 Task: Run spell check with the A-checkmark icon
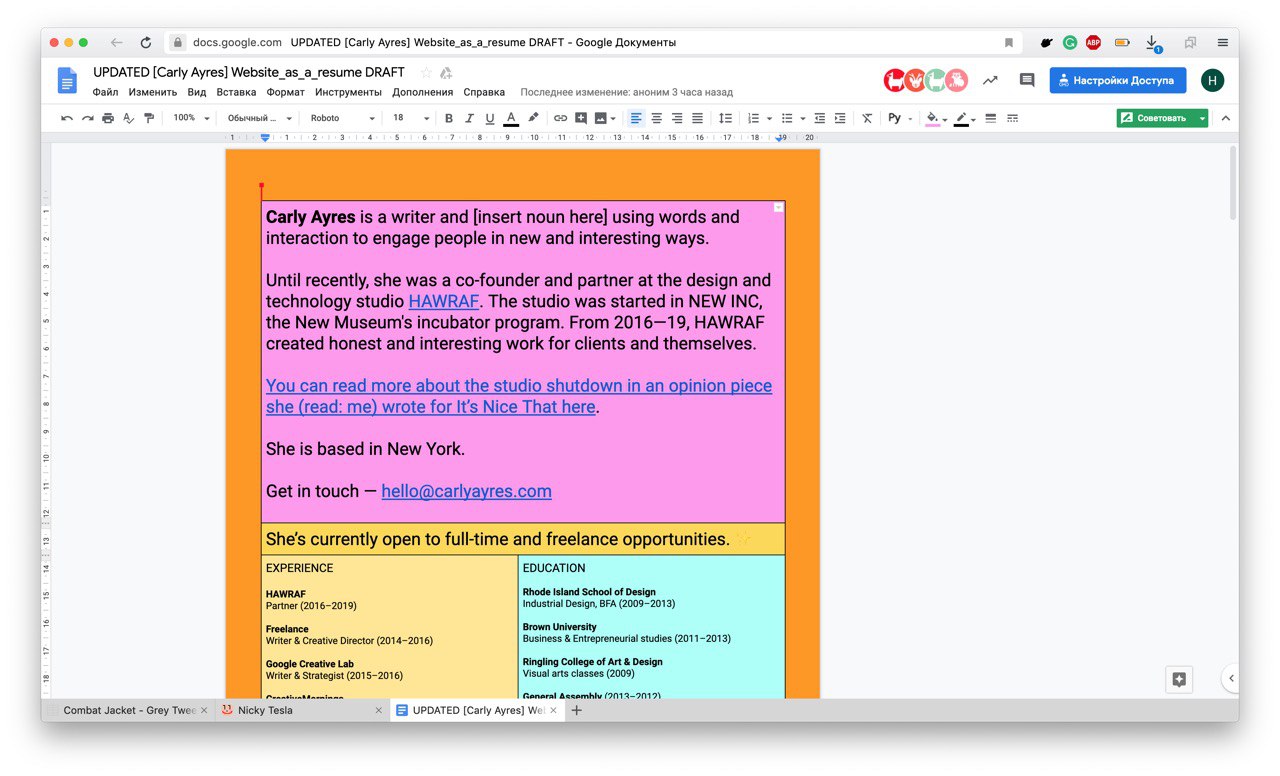coord(128,118)
